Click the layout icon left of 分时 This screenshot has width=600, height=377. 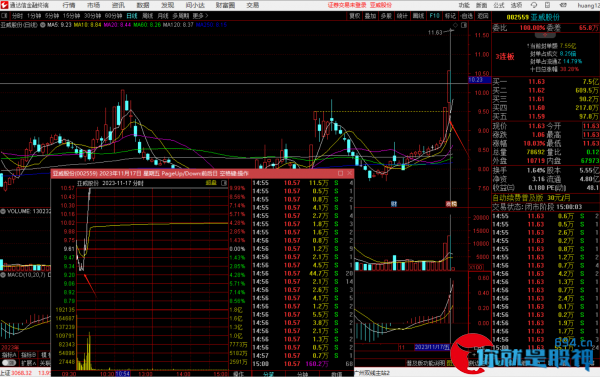pos(4,16)
